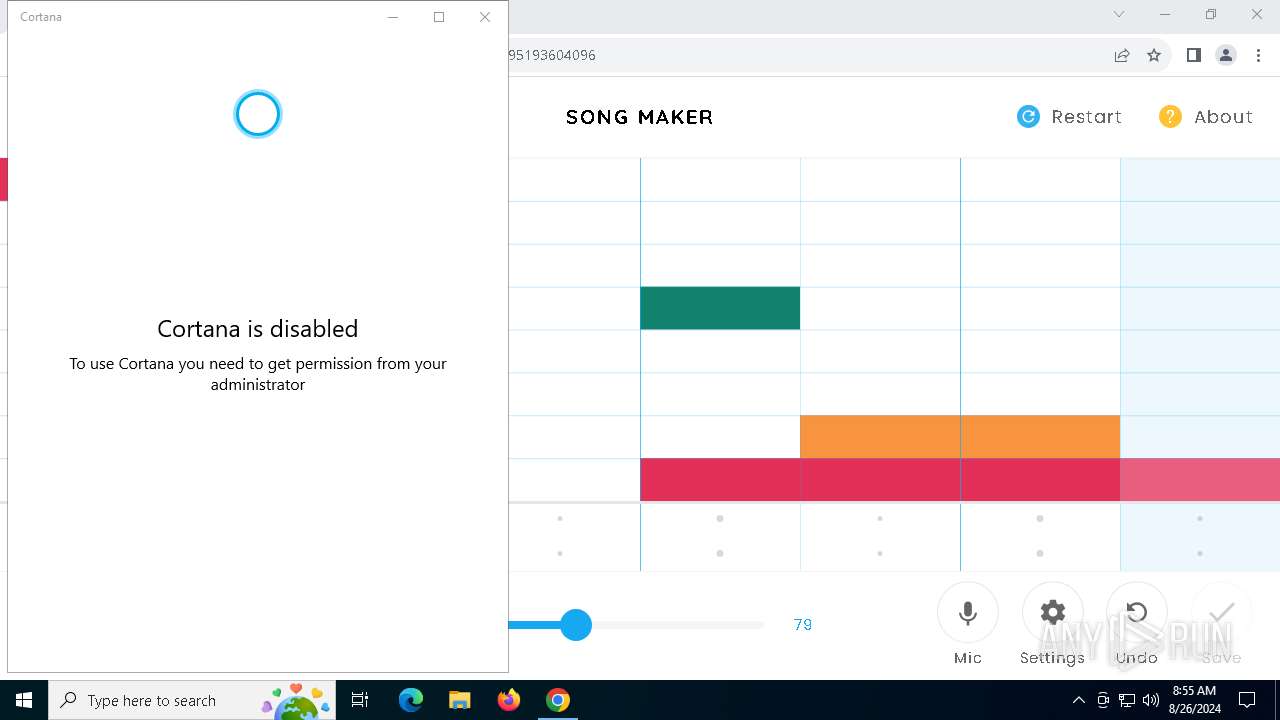Minimize the Cortana window
1280x720 pixels.
tap(393, 17)
